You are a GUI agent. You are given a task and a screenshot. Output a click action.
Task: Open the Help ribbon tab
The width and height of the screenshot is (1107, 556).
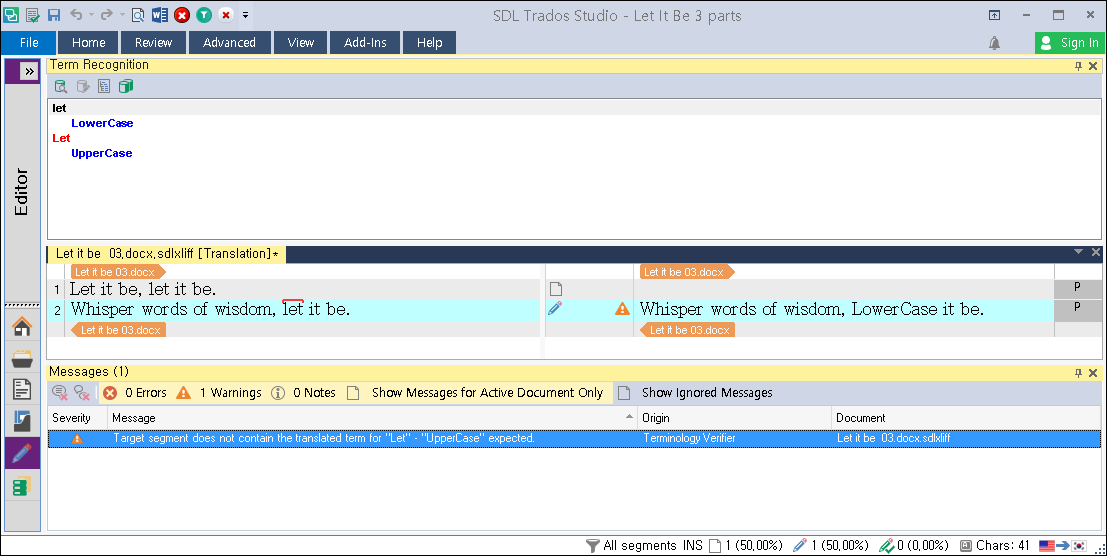pos(429,42)
